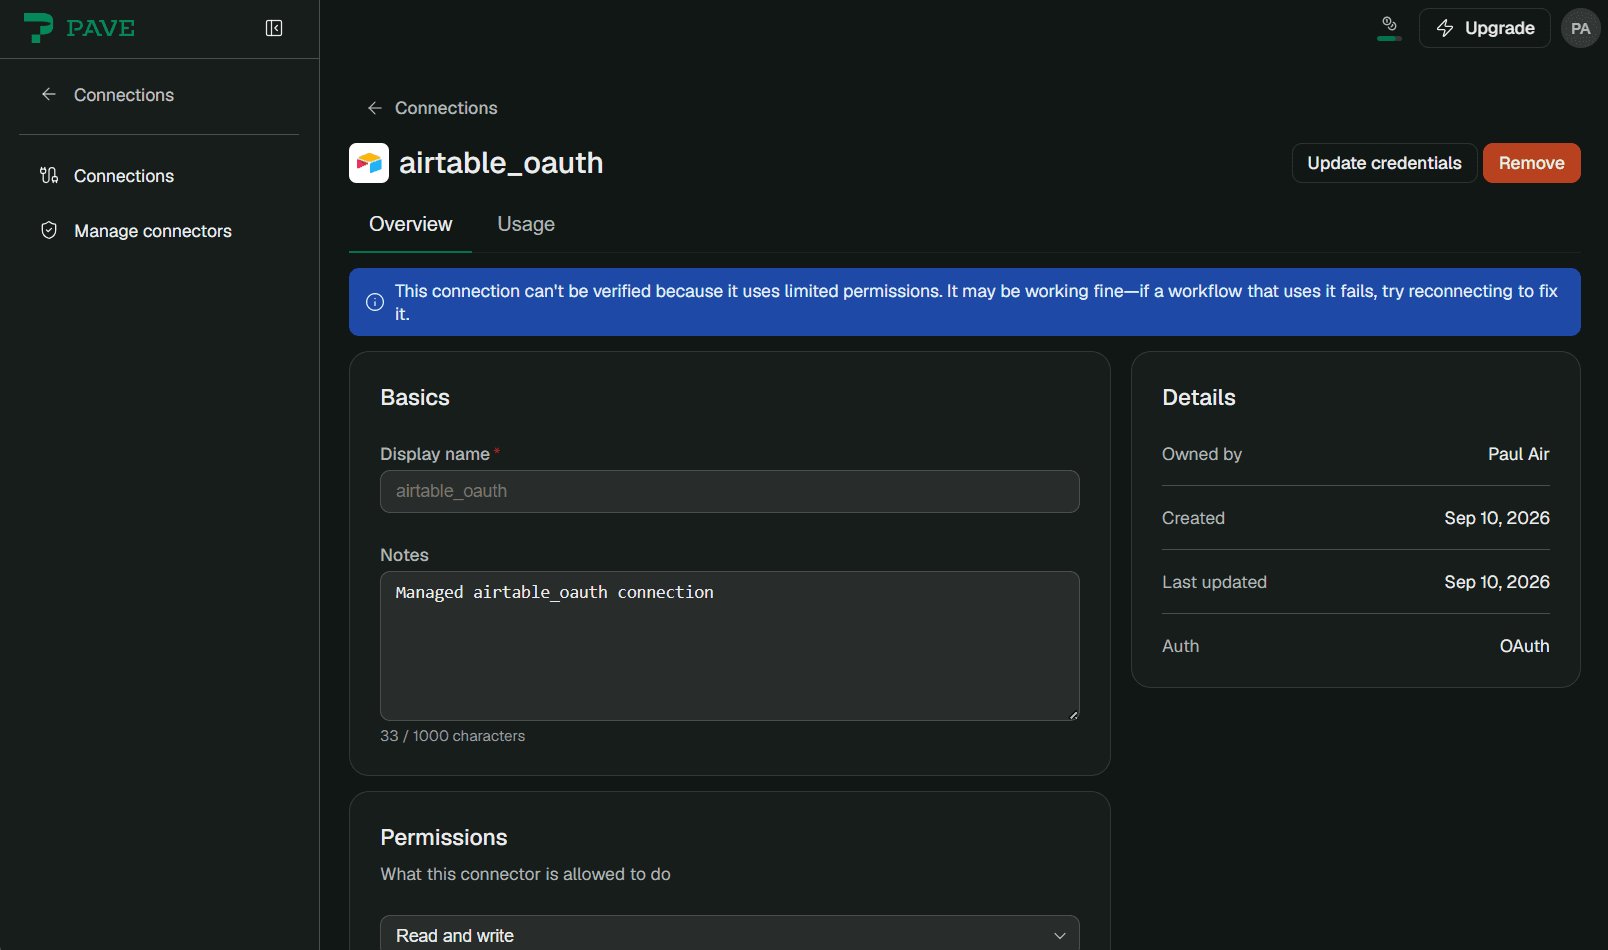This screenshot has width=1608, height=950.
Task: Click the Update credentials button
Action: point(1384,163)
